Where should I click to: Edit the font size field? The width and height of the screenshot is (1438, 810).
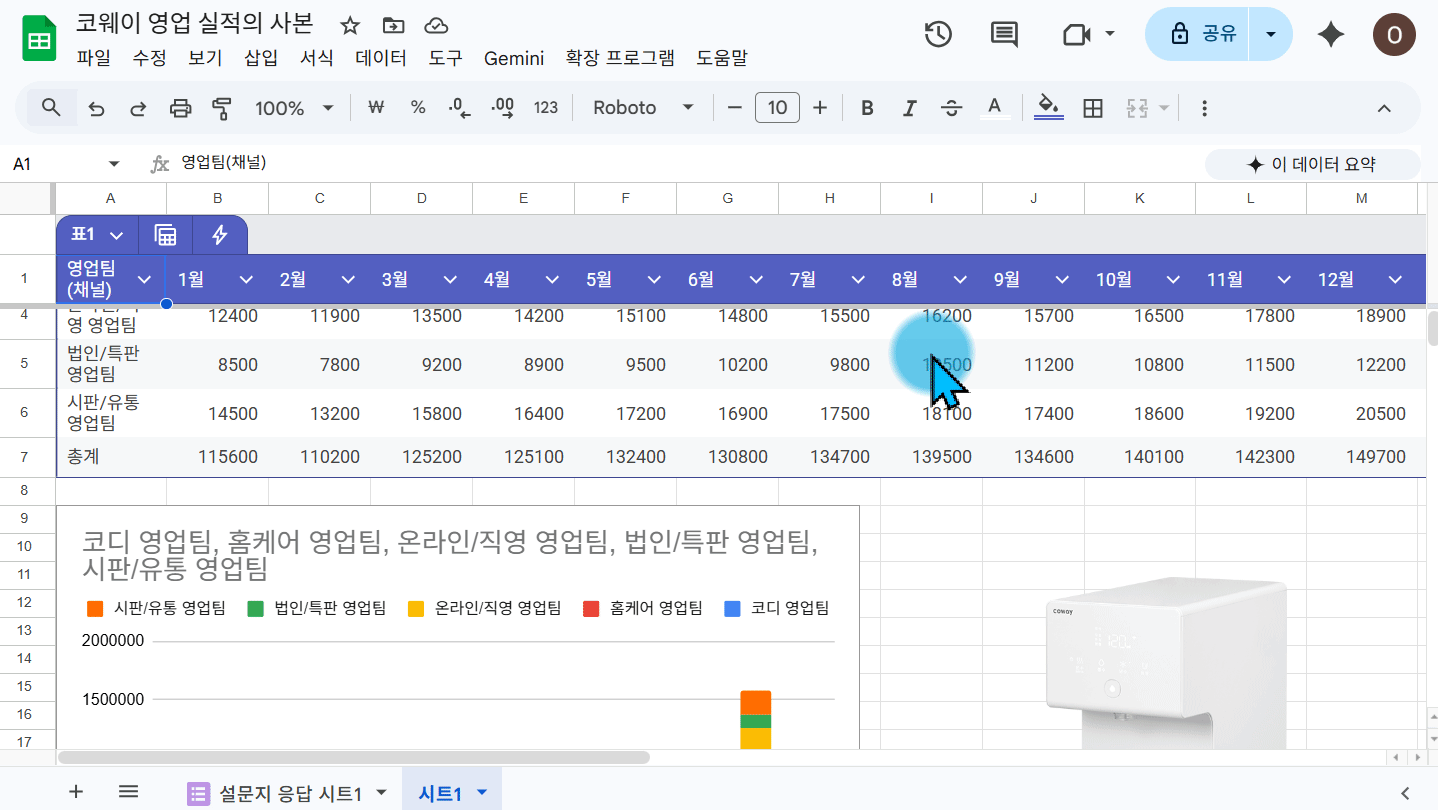[x=778, y=108]
